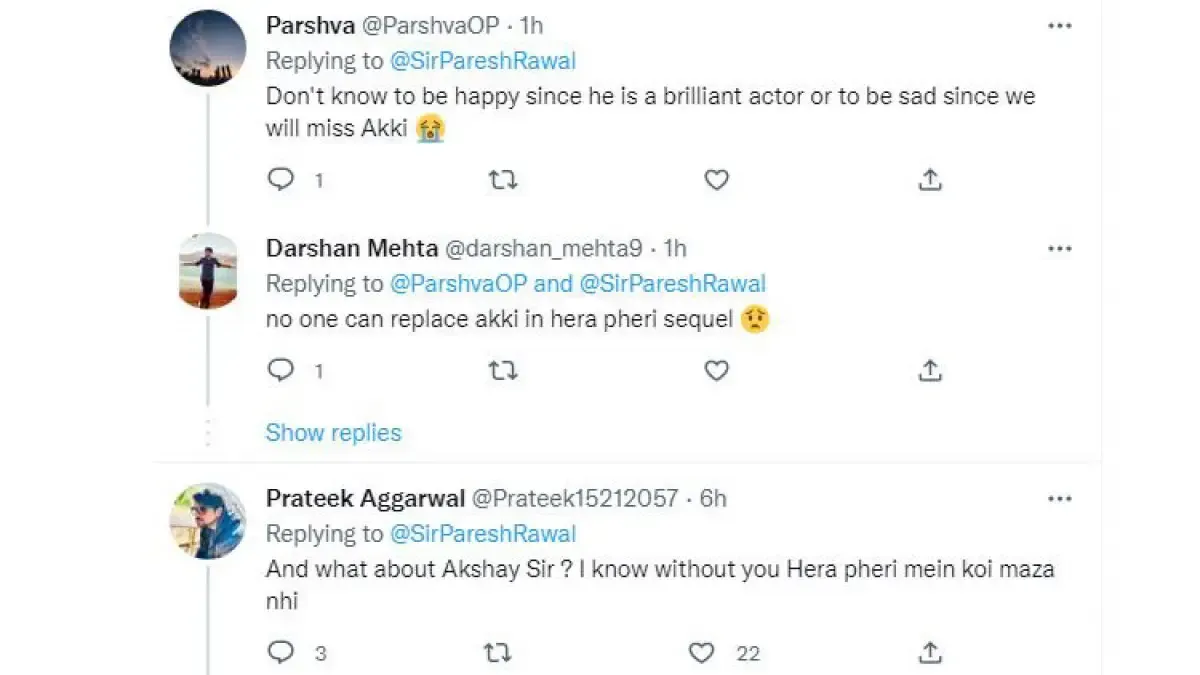The height and width of the screenshot is (675, 1200).
Task: Retweet Parshva's tweet about Akki
Action: [502, 180]
